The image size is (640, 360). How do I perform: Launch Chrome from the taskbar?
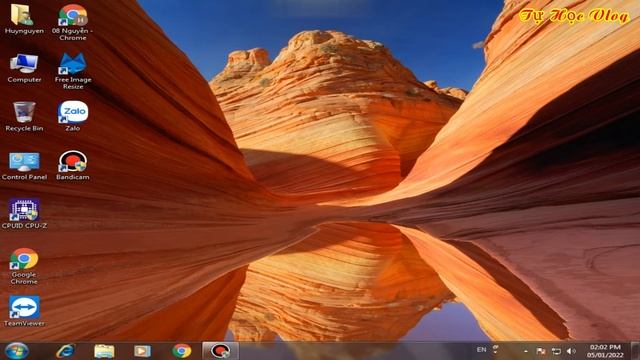point(182,351)
